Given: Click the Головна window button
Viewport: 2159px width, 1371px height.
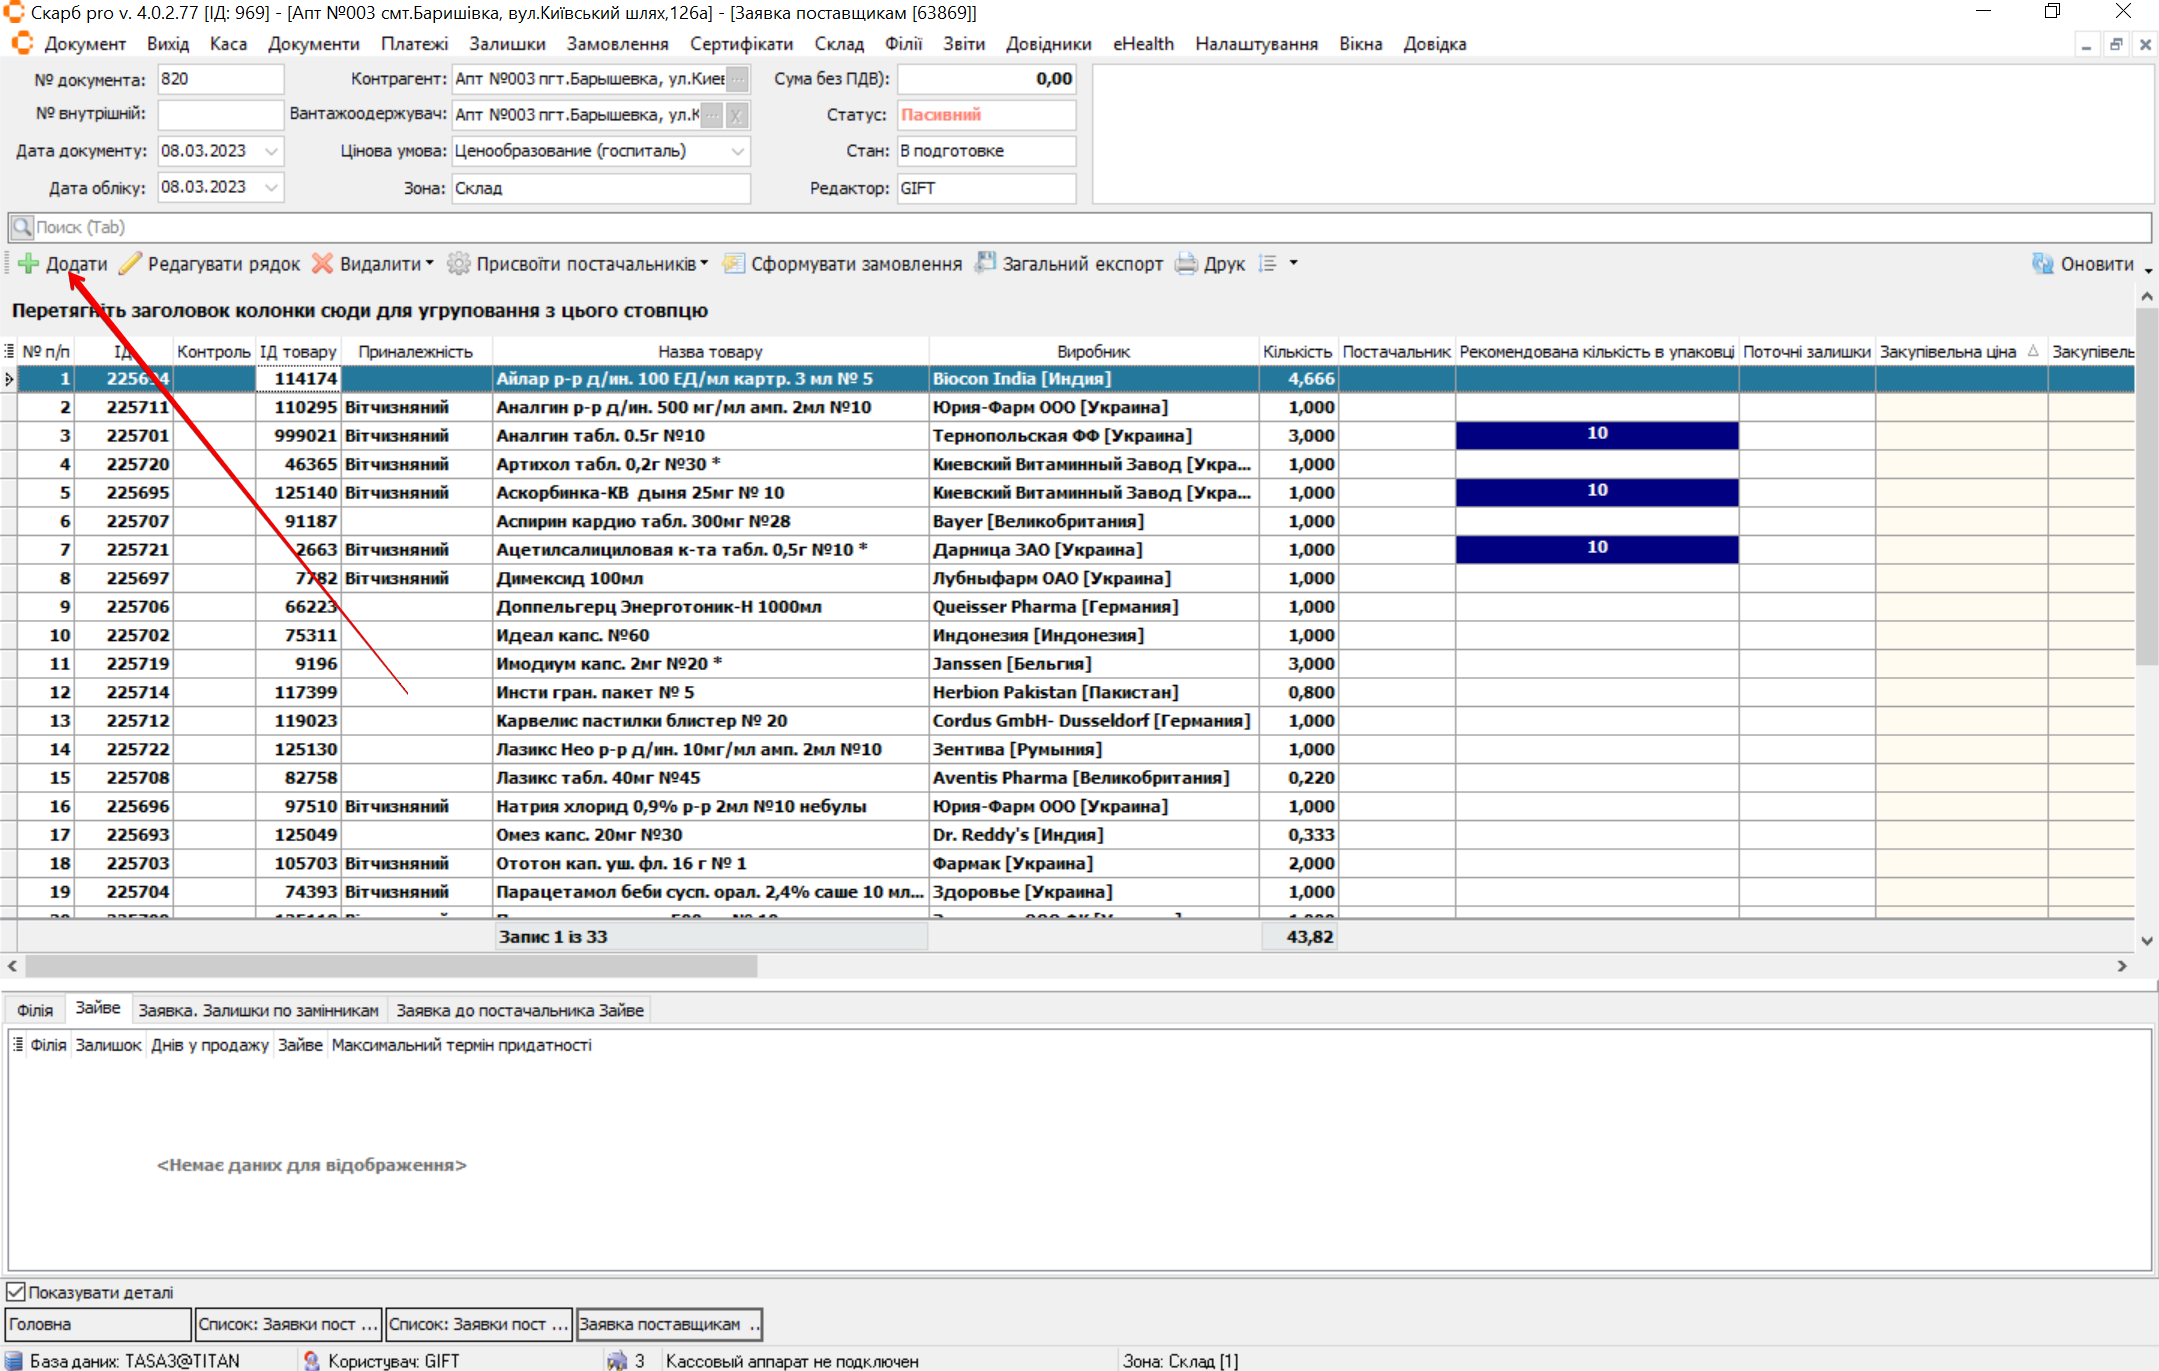Looking at the screenshot, I should pyautogui.click(x=97, y=1324).
